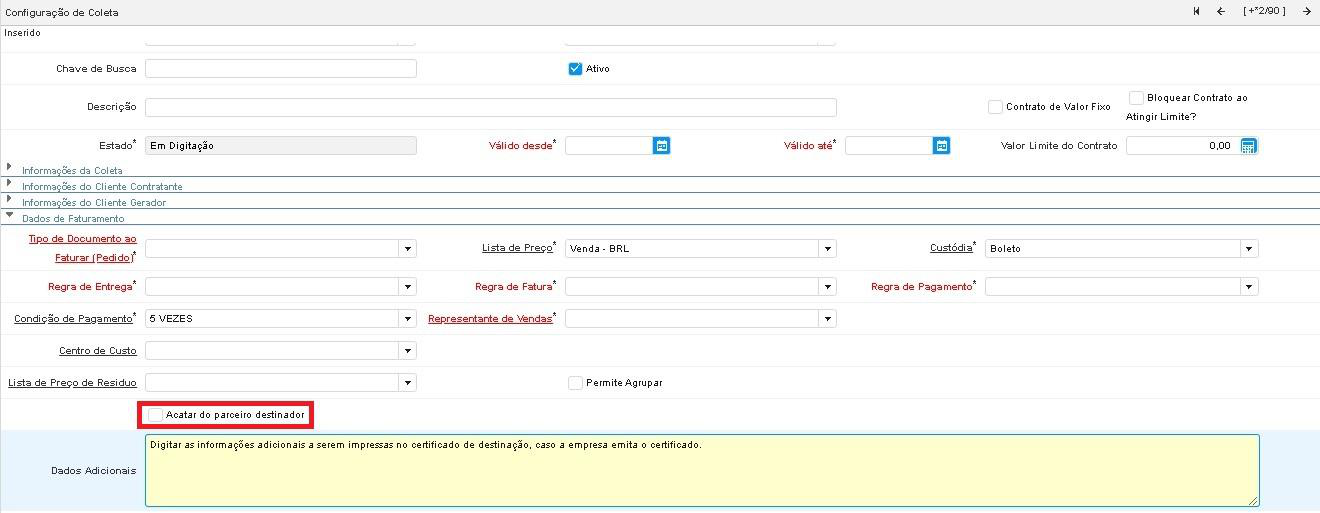The width and height of the screenshot is (1320, 513).
Task: Open the Válido desde calendar picker
Action: point(661,146)
